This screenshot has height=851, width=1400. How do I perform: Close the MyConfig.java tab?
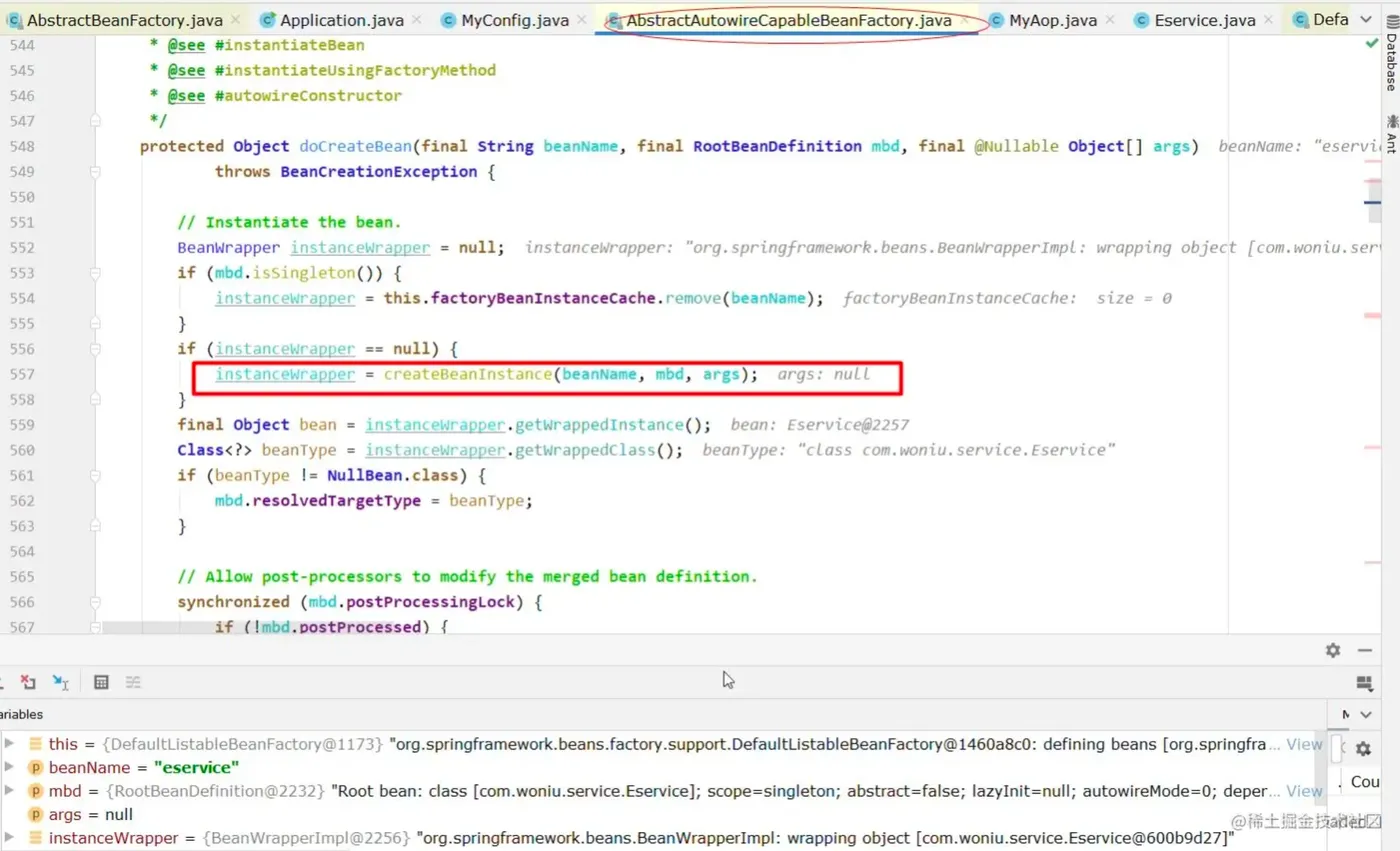click(582, 20)
